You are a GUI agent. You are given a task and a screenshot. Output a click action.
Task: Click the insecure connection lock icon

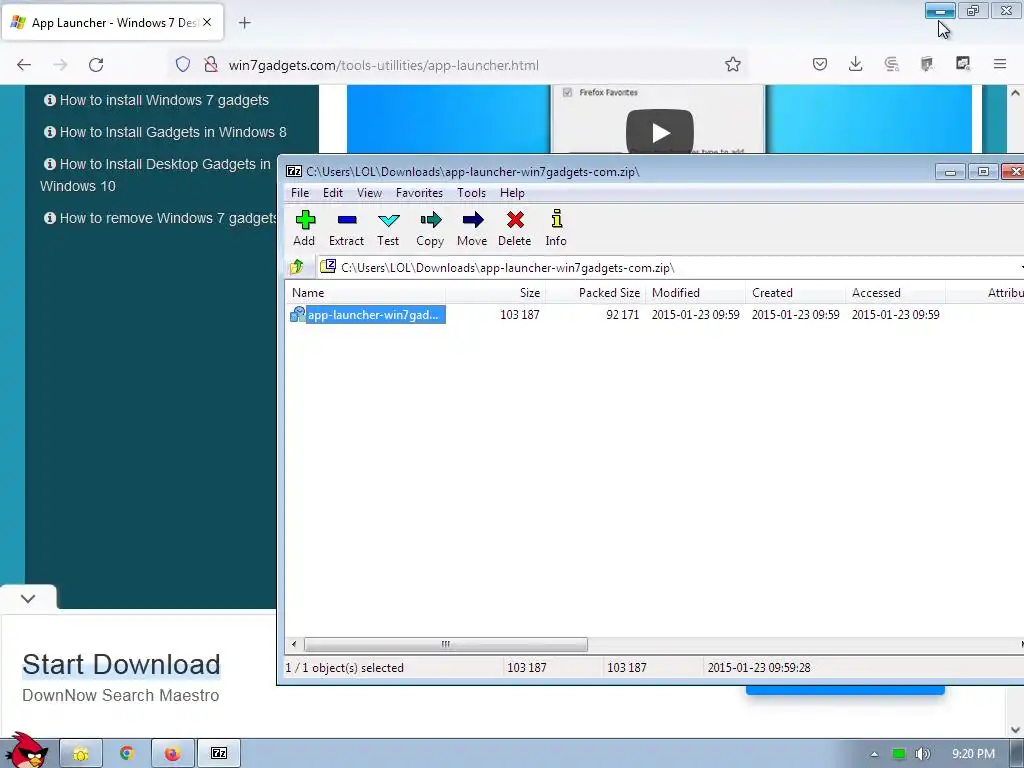tap(210, 65)
